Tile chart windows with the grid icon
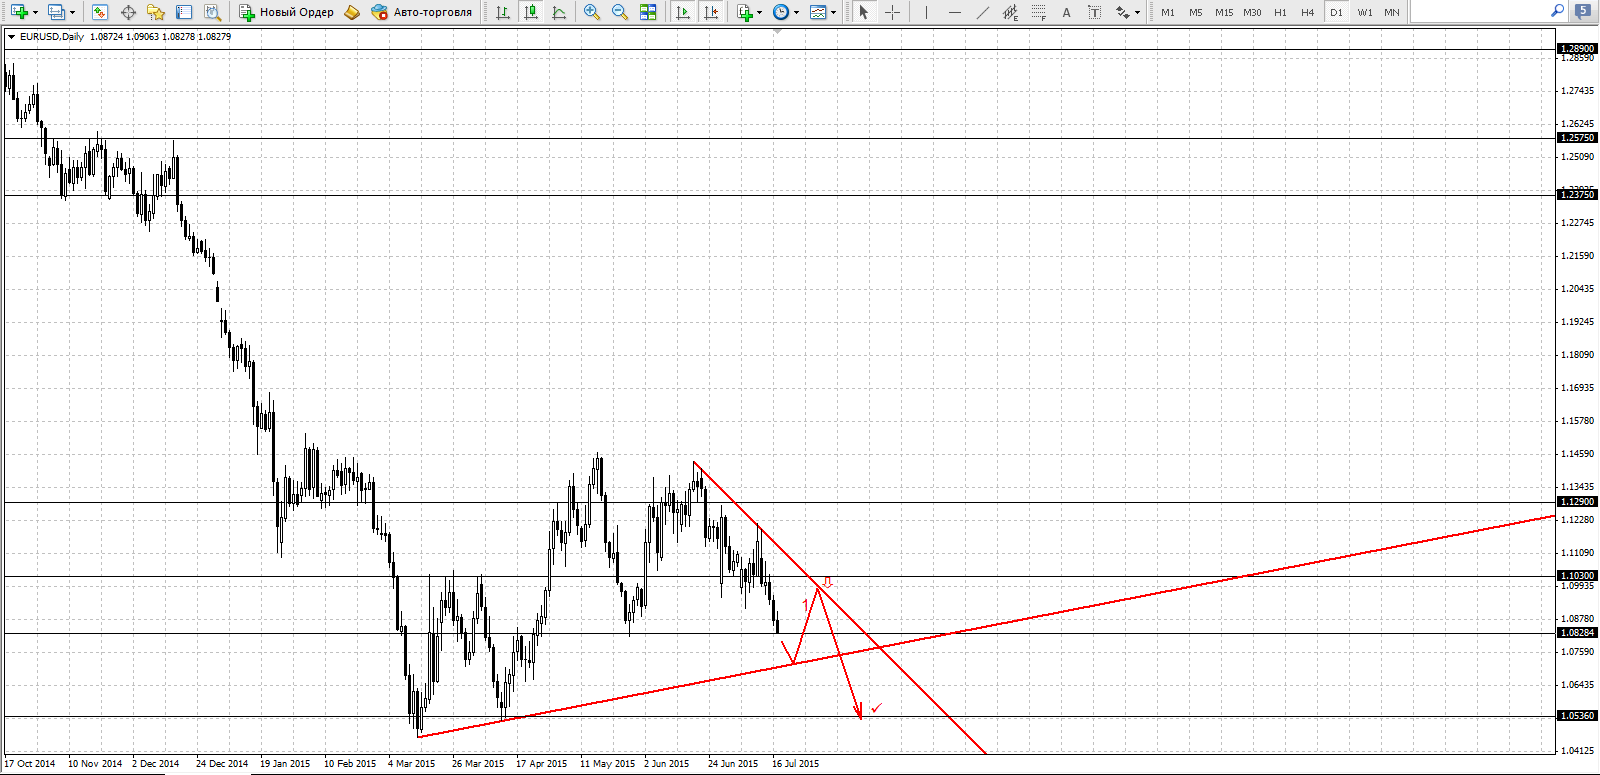This screenshot has height=775, width=1600. coord(648,12)
